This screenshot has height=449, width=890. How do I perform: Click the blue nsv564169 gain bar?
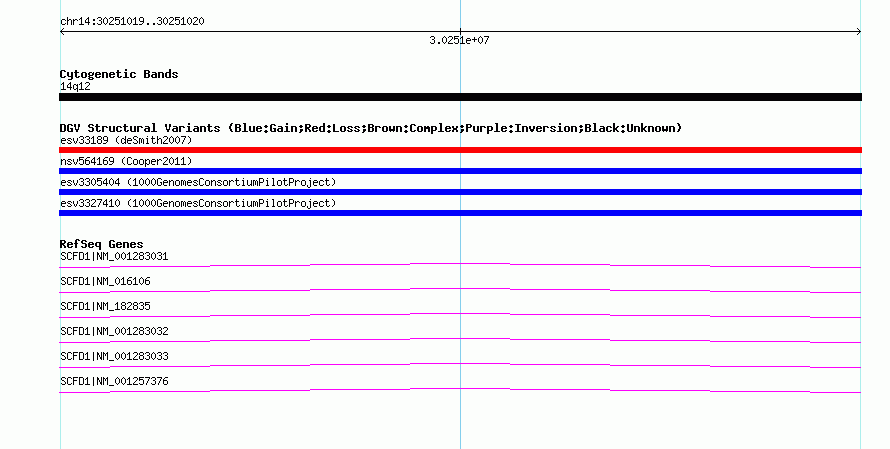point(460,171)
